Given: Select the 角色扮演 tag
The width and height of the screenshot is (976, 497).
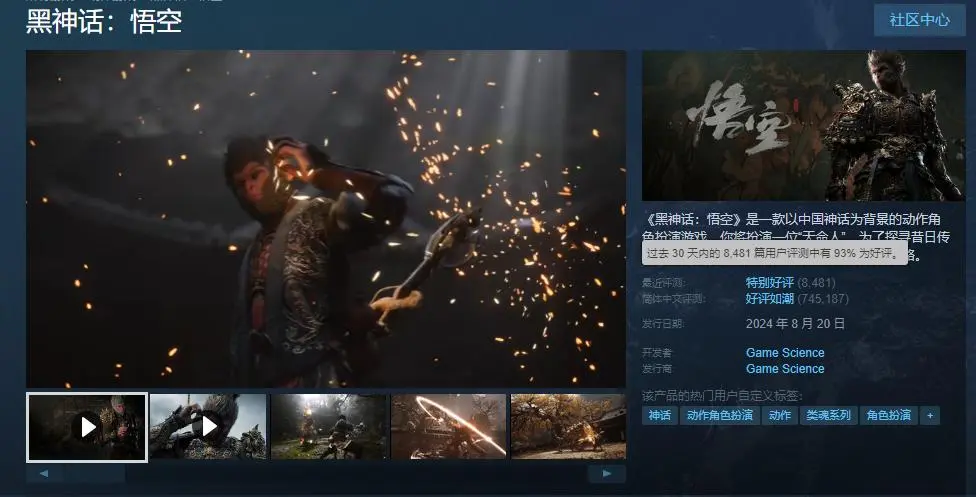Looking at the screenshot, I should [x=889, y=415].
